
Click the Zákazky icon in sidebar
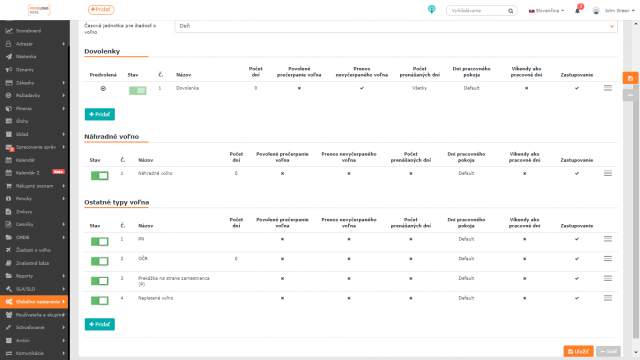click(x=9, y=82)
